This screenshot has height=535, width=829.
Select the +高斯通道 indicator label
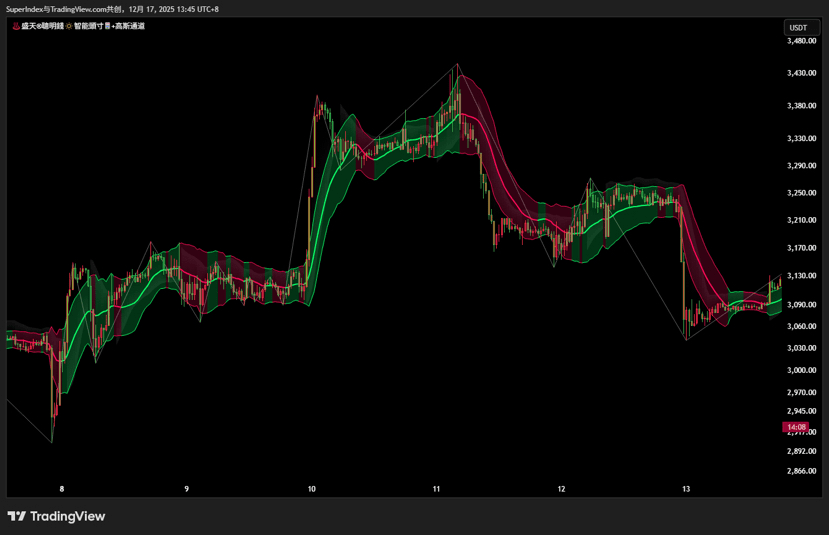coord(128,26)
